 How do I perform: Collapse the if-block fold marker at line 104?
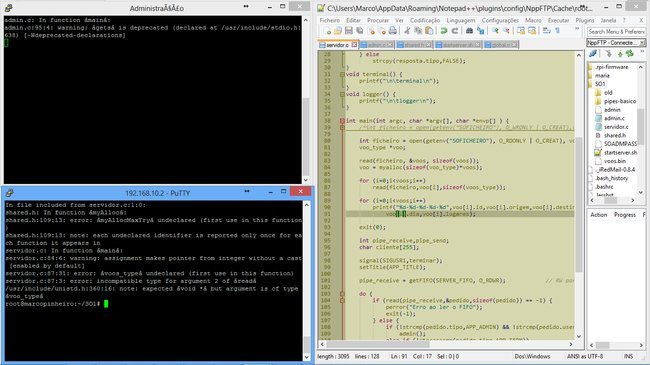[x=342, y=300]
